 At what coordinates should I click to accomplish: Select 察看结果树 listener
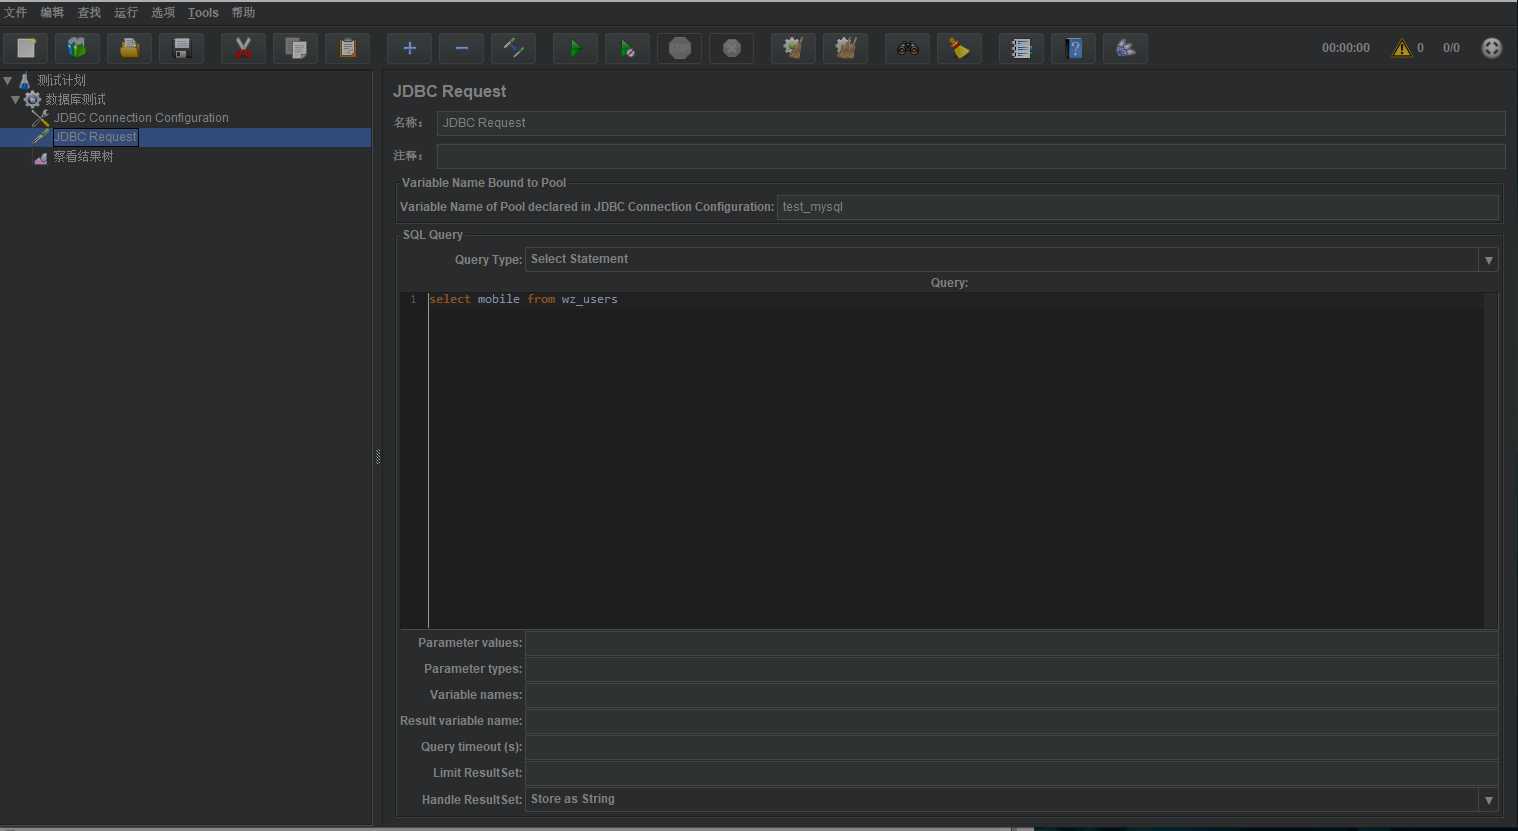click(83, 156)
